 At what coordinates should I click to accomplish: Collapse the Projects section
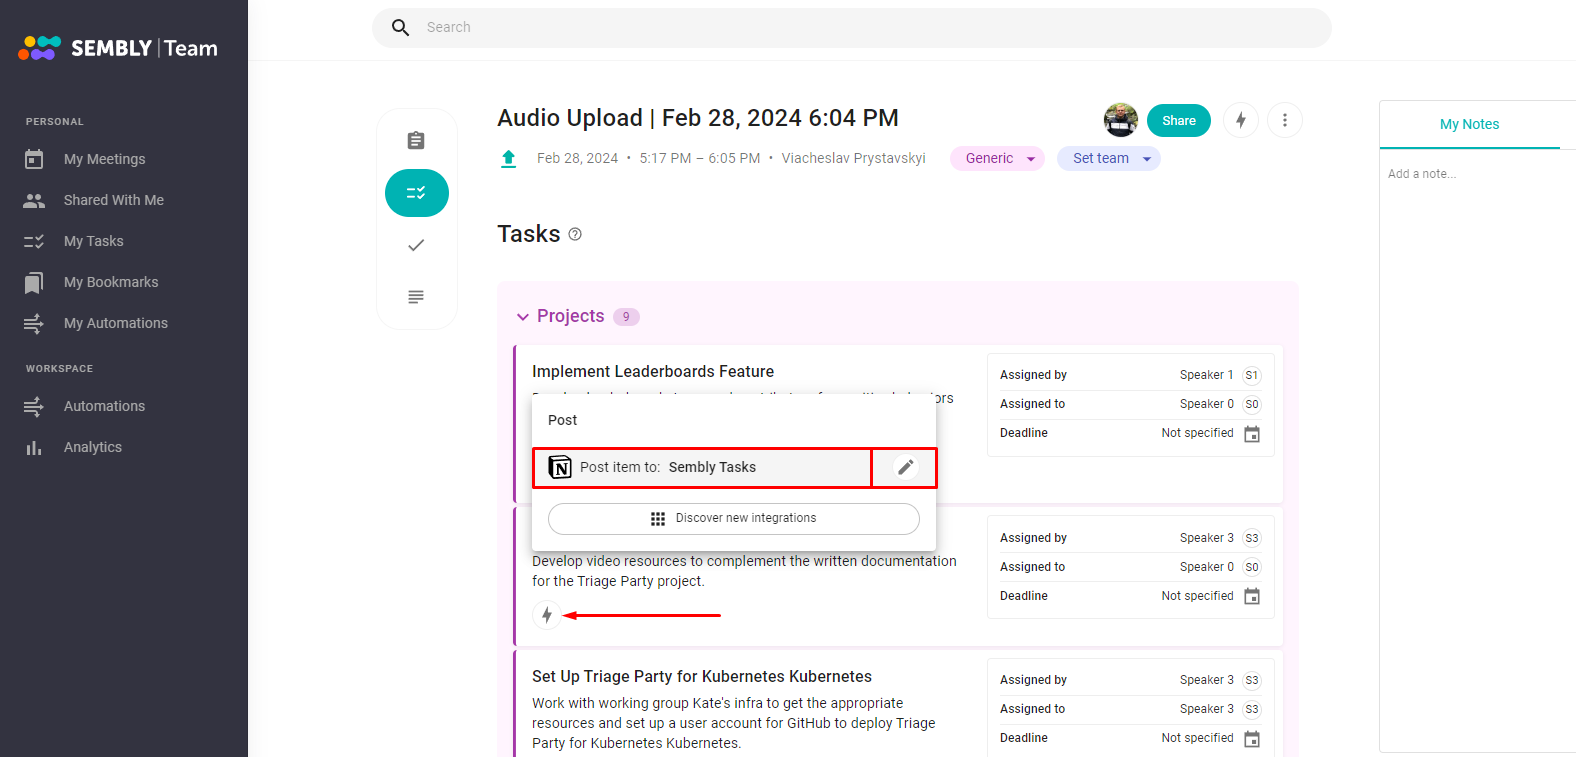click(523, 317)
